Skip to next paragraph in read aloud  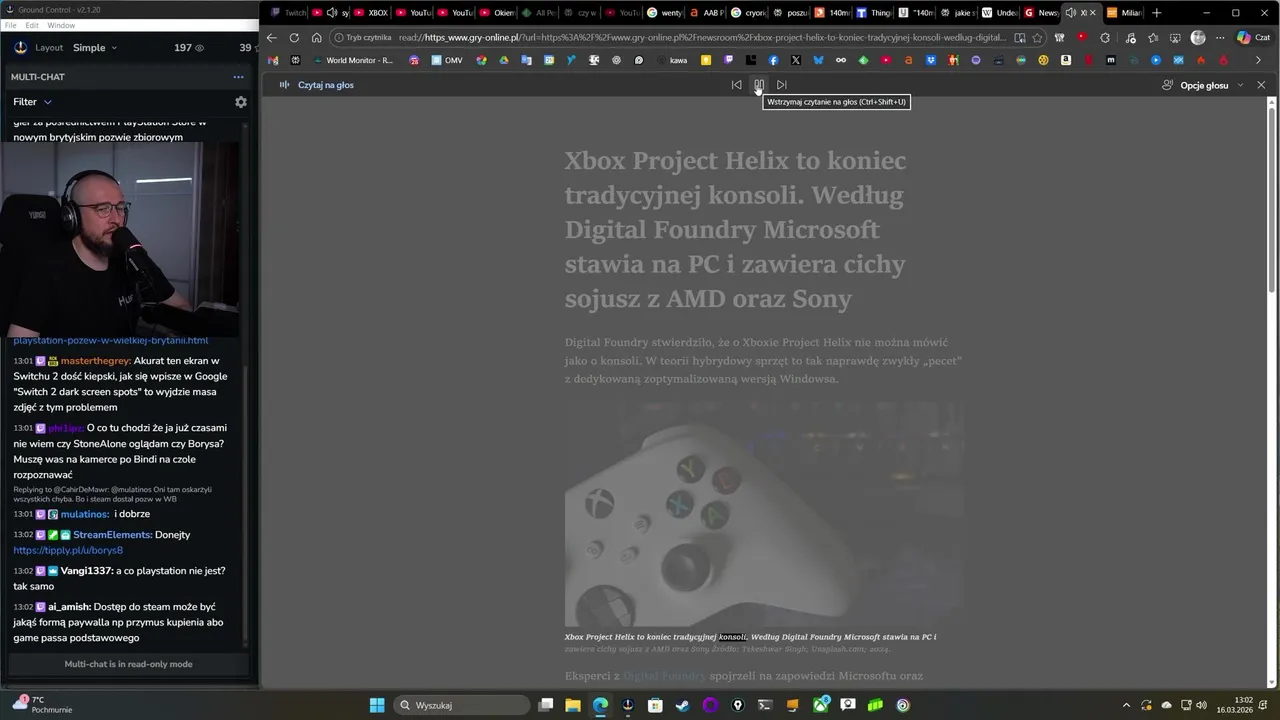[782, 85]
